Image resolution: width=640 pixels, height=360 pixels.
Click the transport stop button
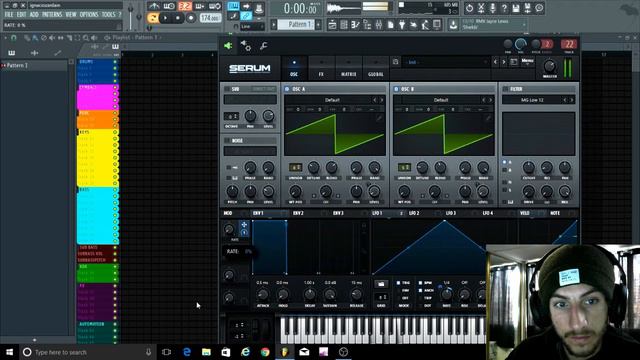click(178, 18)
